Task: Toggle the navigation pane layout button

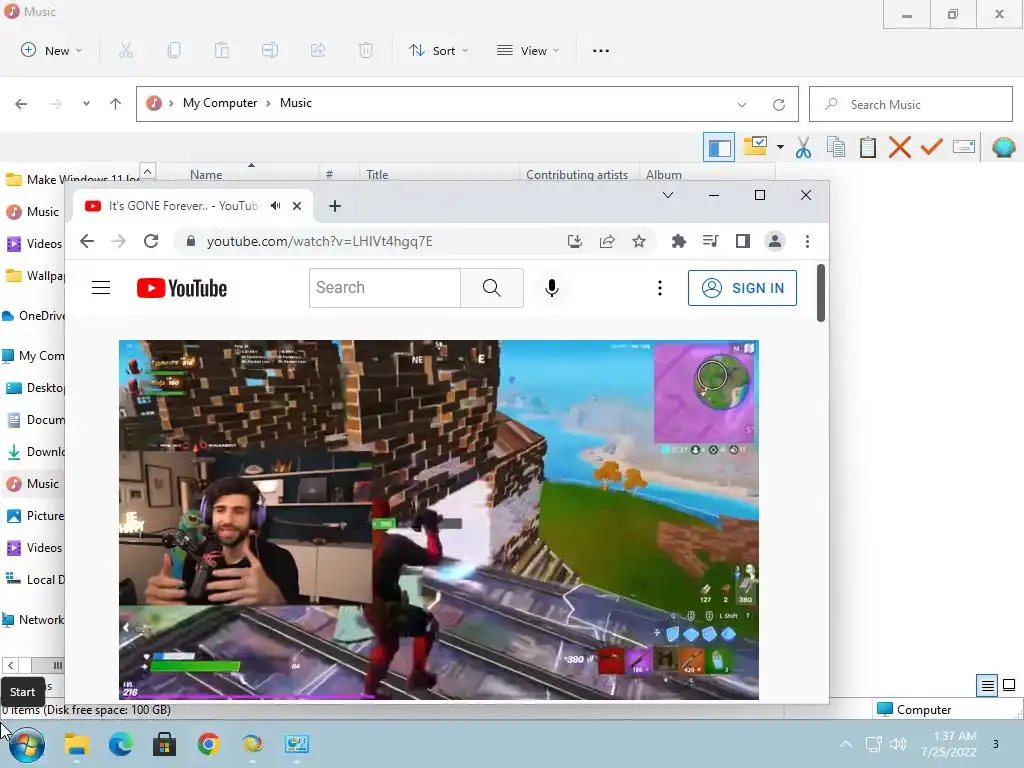Action: coord(719,147)
